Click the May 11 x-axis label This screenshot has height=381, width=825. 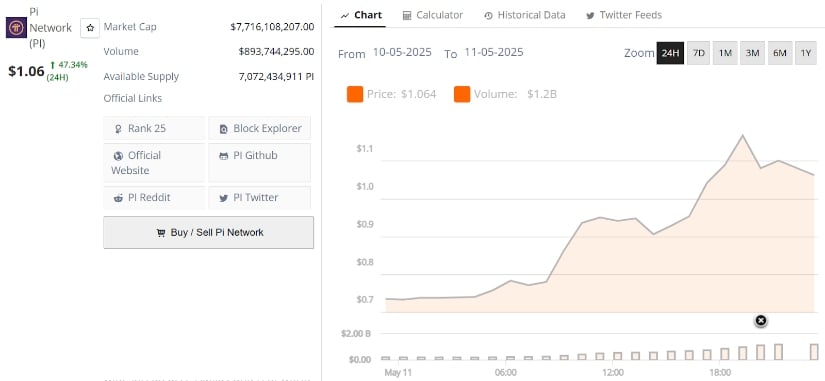[398, 373]
